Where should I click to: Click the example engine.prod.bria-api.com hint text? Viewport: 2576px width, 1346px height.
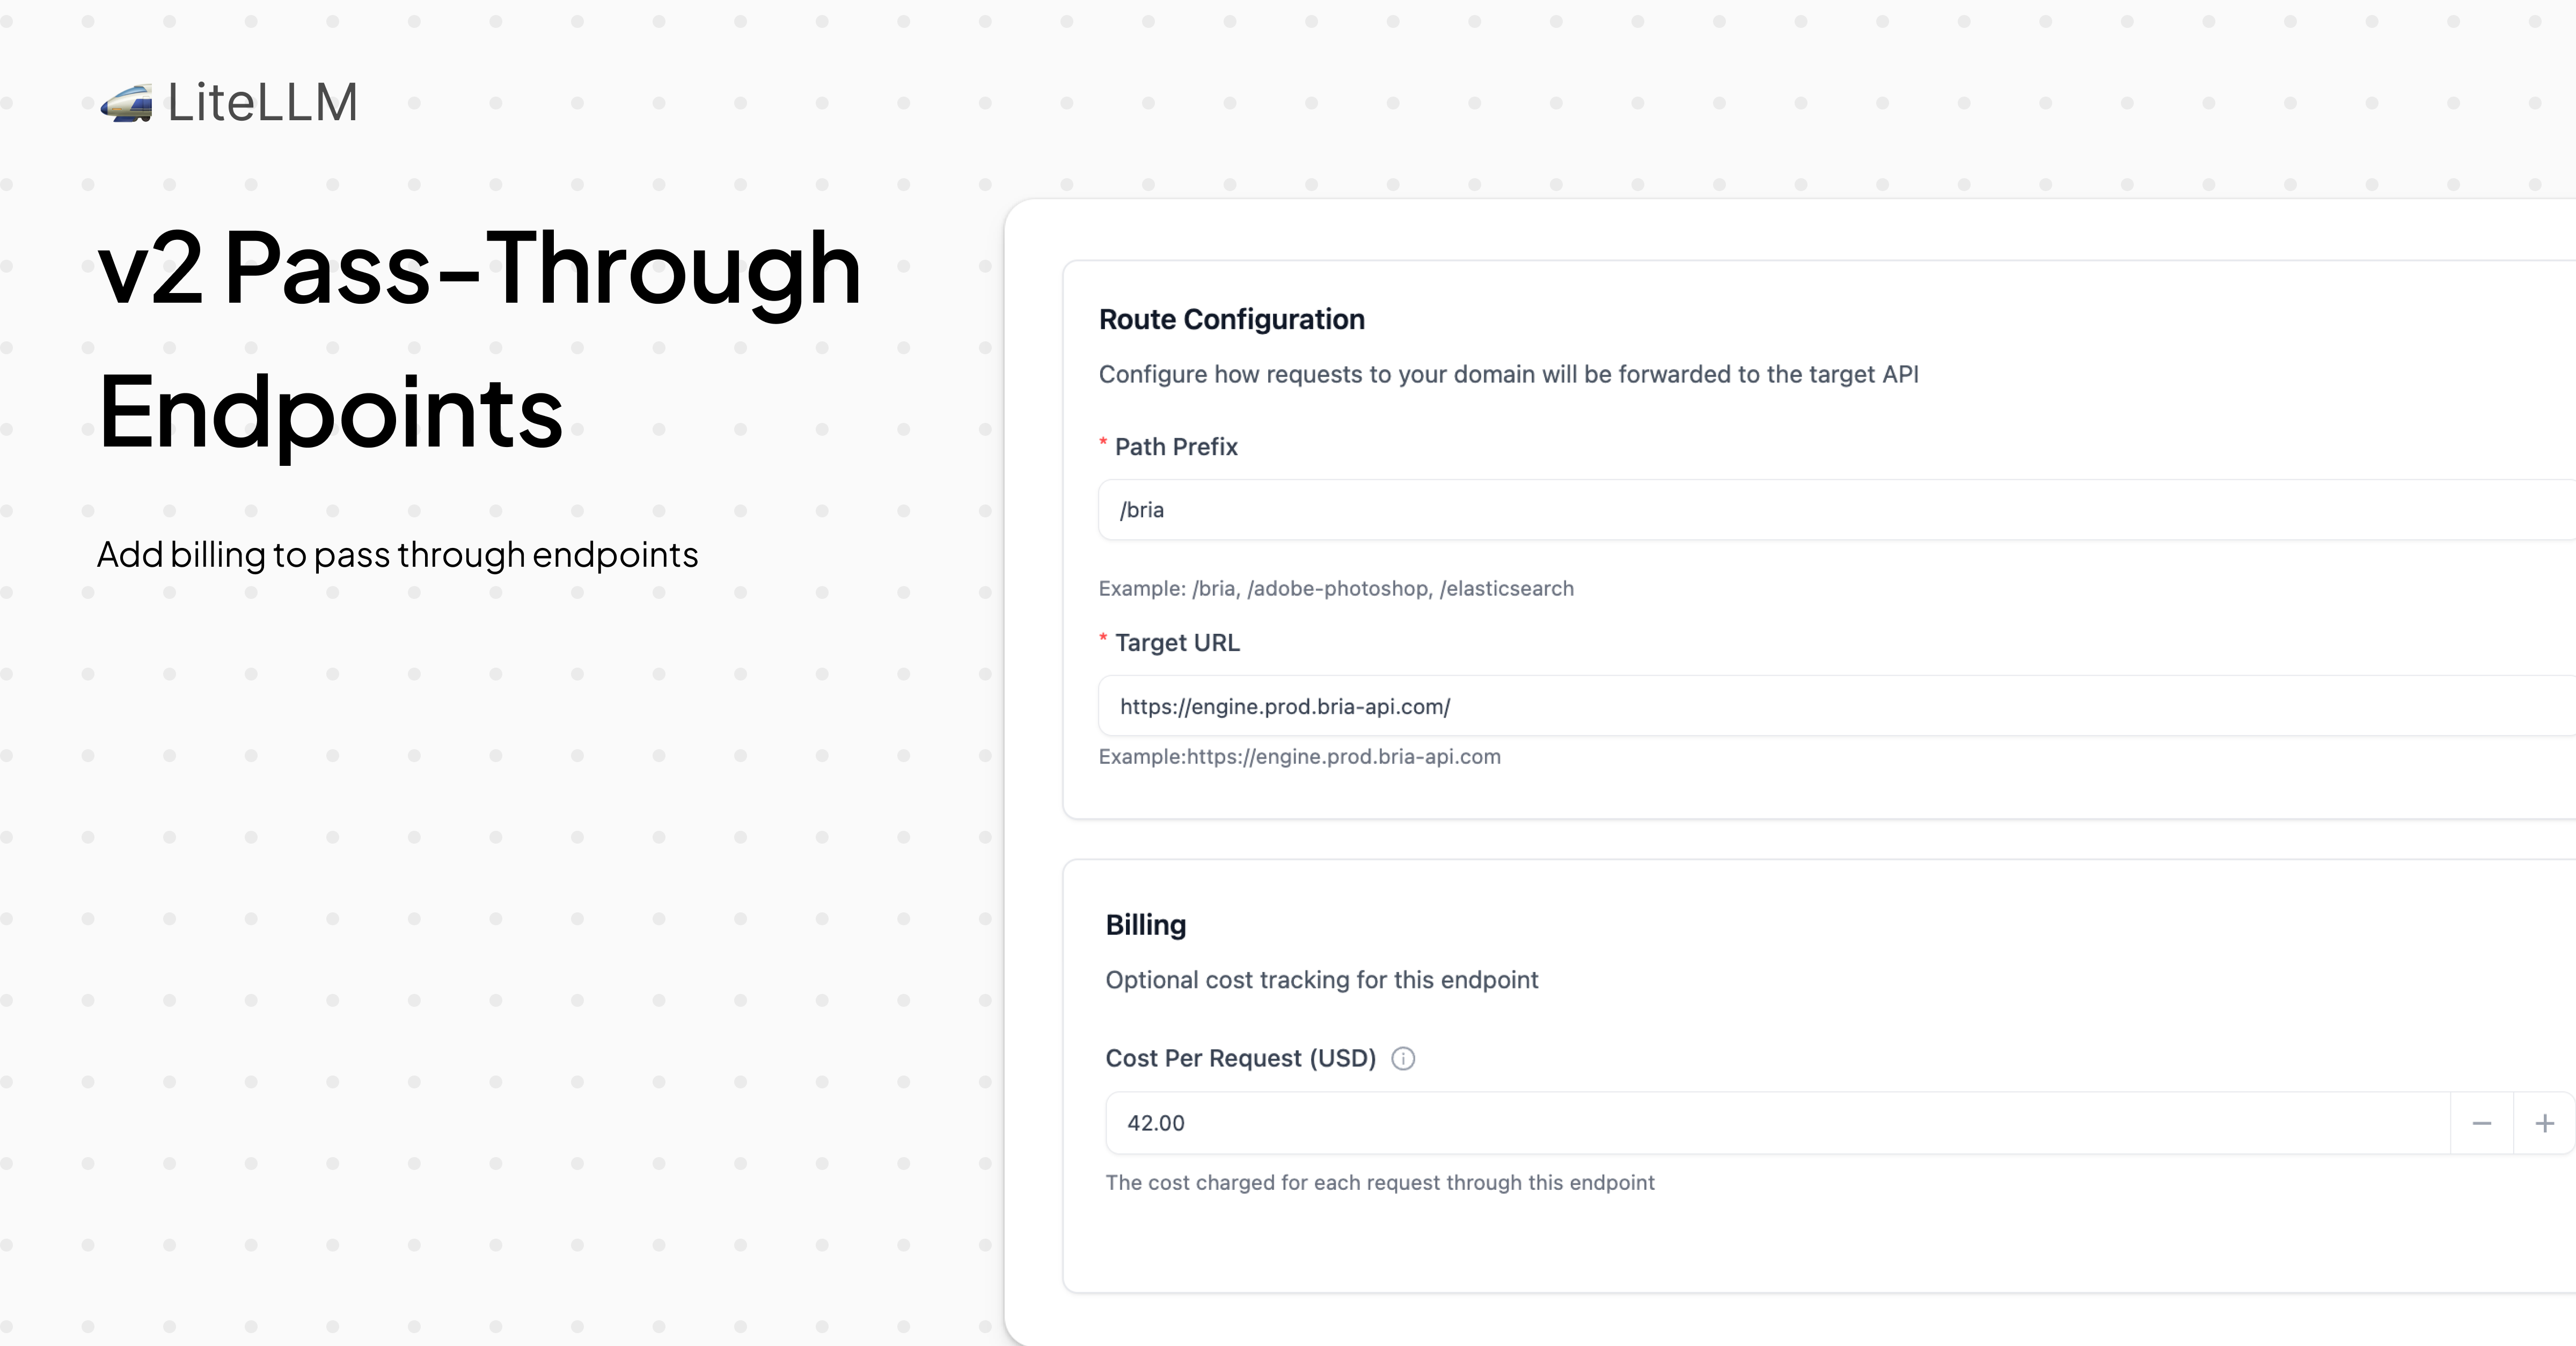1299,756
